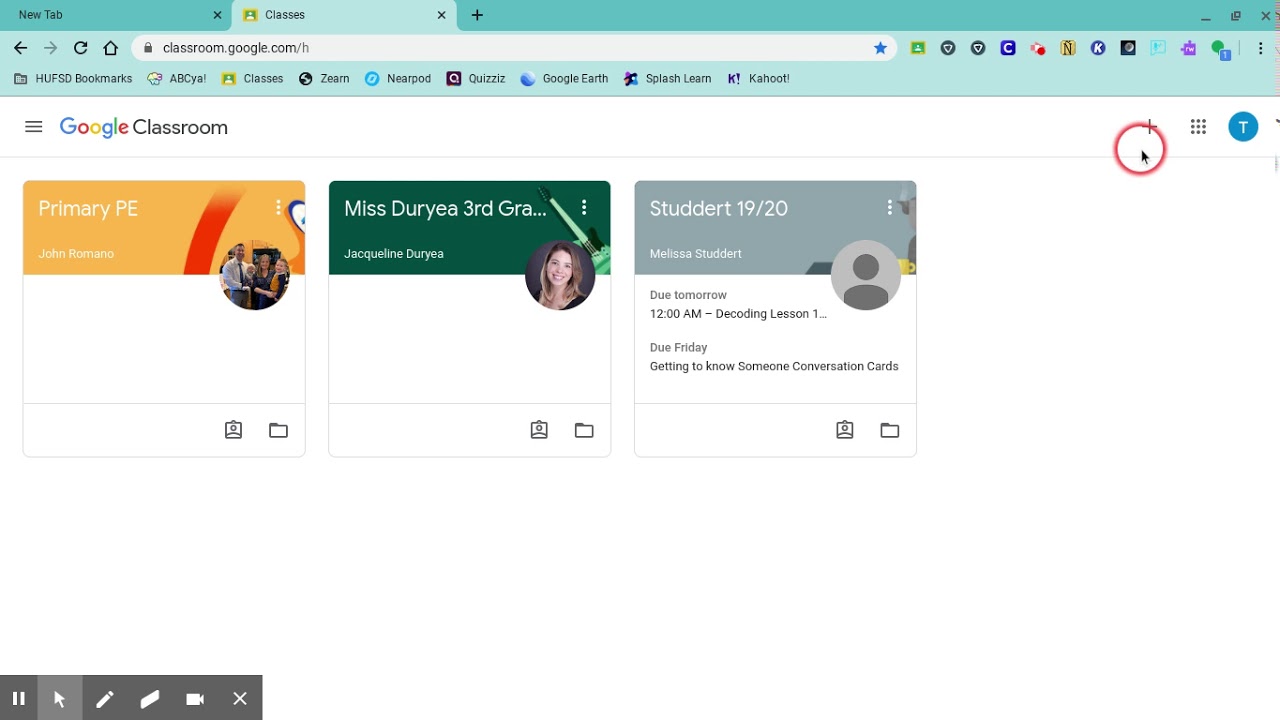1280x720 pixels.
Task: Go back in browser history
Action: (20, 48)
